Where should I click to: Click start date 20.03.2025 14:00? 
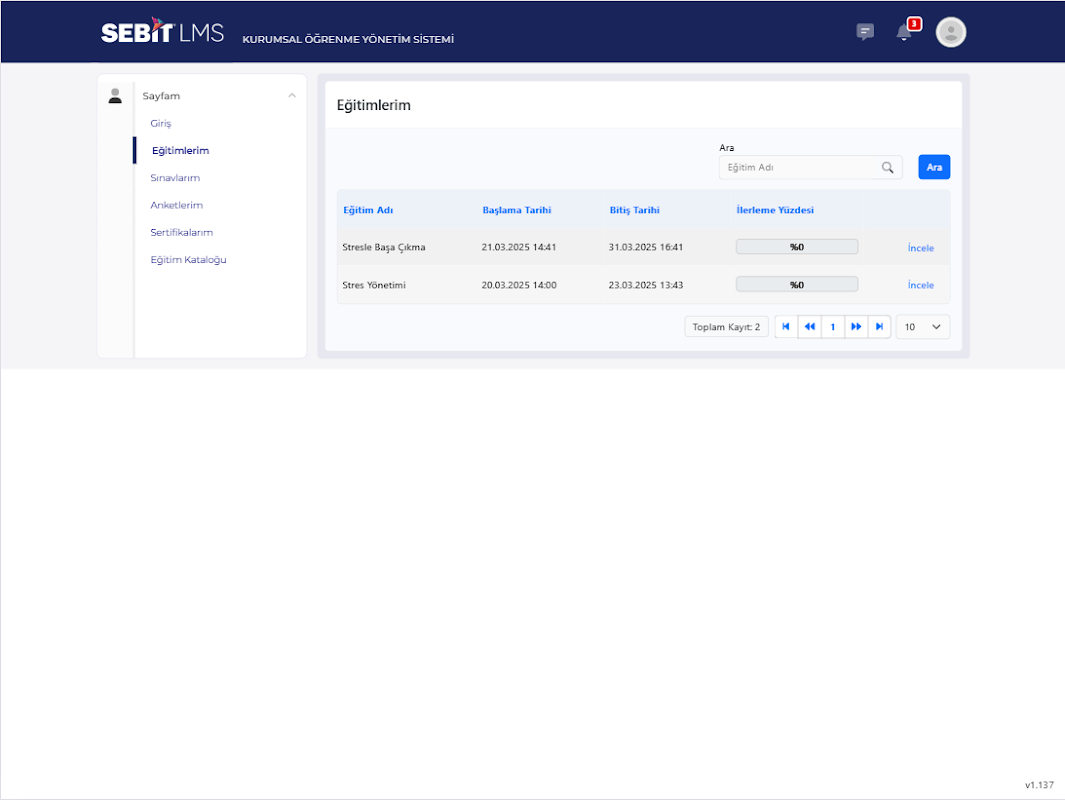(x=519, y=285)
